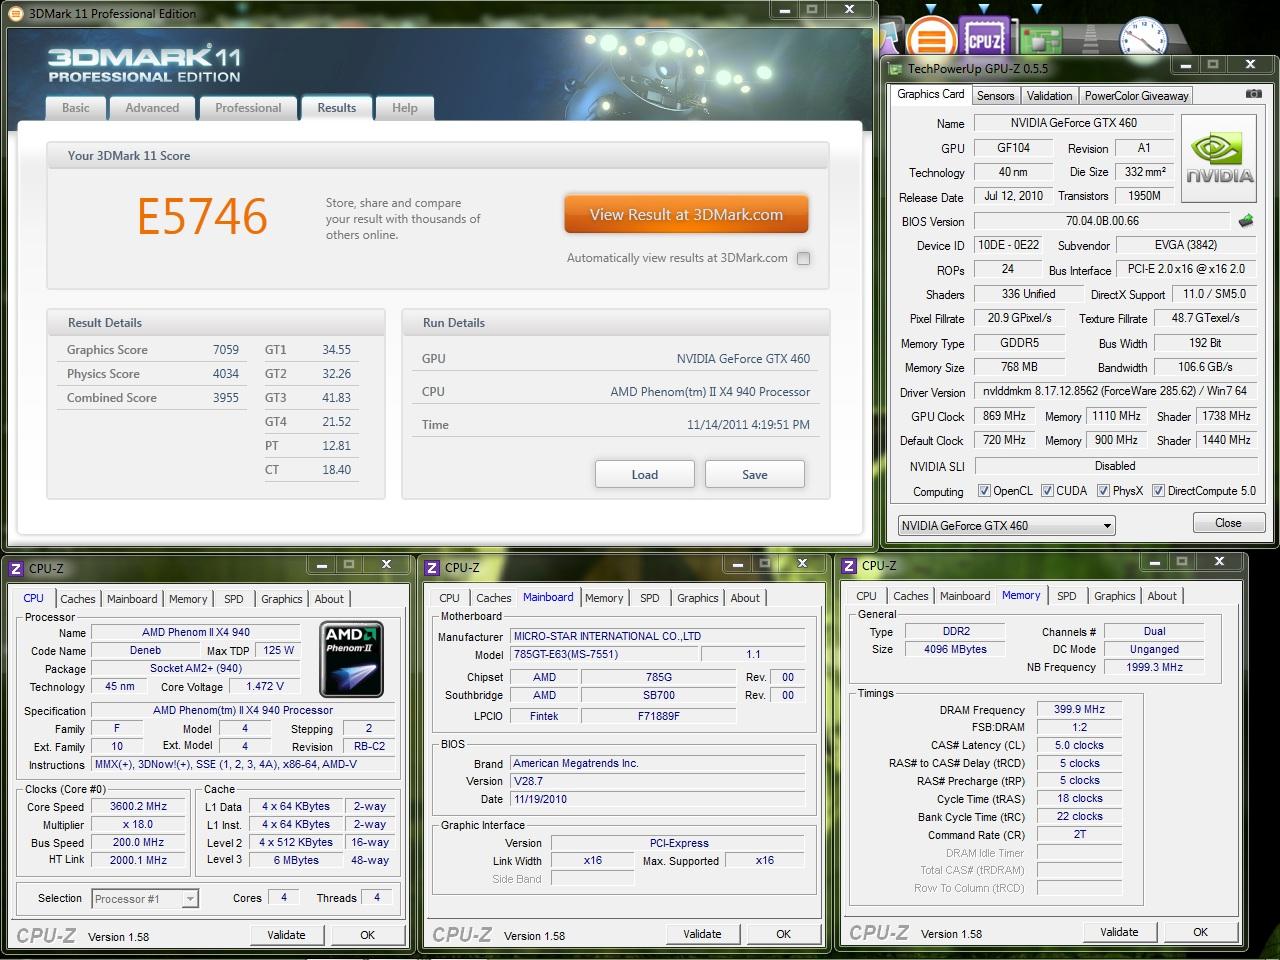1280x960 pixels.
Task: Click Validate in the left CPU-Z window
Action: tap(286, 935)
